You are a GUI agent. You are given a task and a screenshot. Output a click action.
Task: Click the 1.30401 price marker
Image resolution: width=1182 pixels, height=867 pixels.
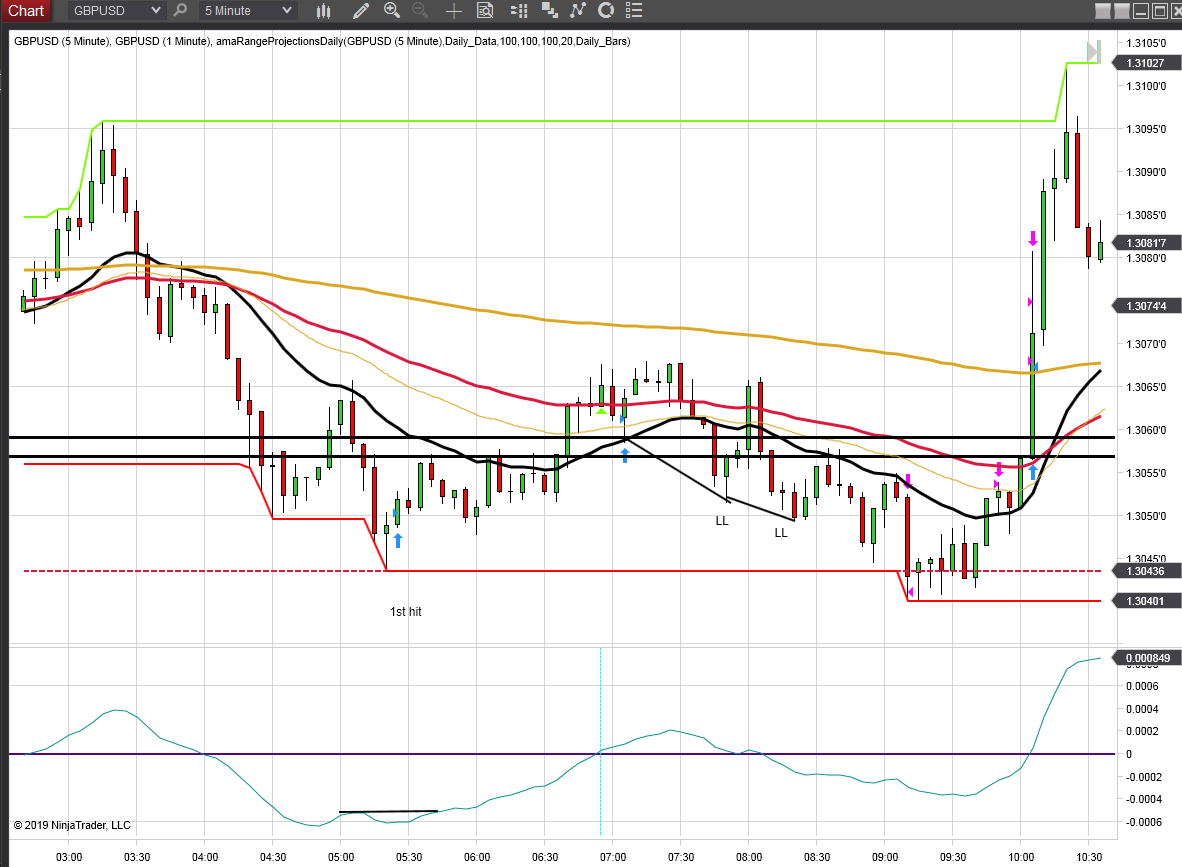1145,601
